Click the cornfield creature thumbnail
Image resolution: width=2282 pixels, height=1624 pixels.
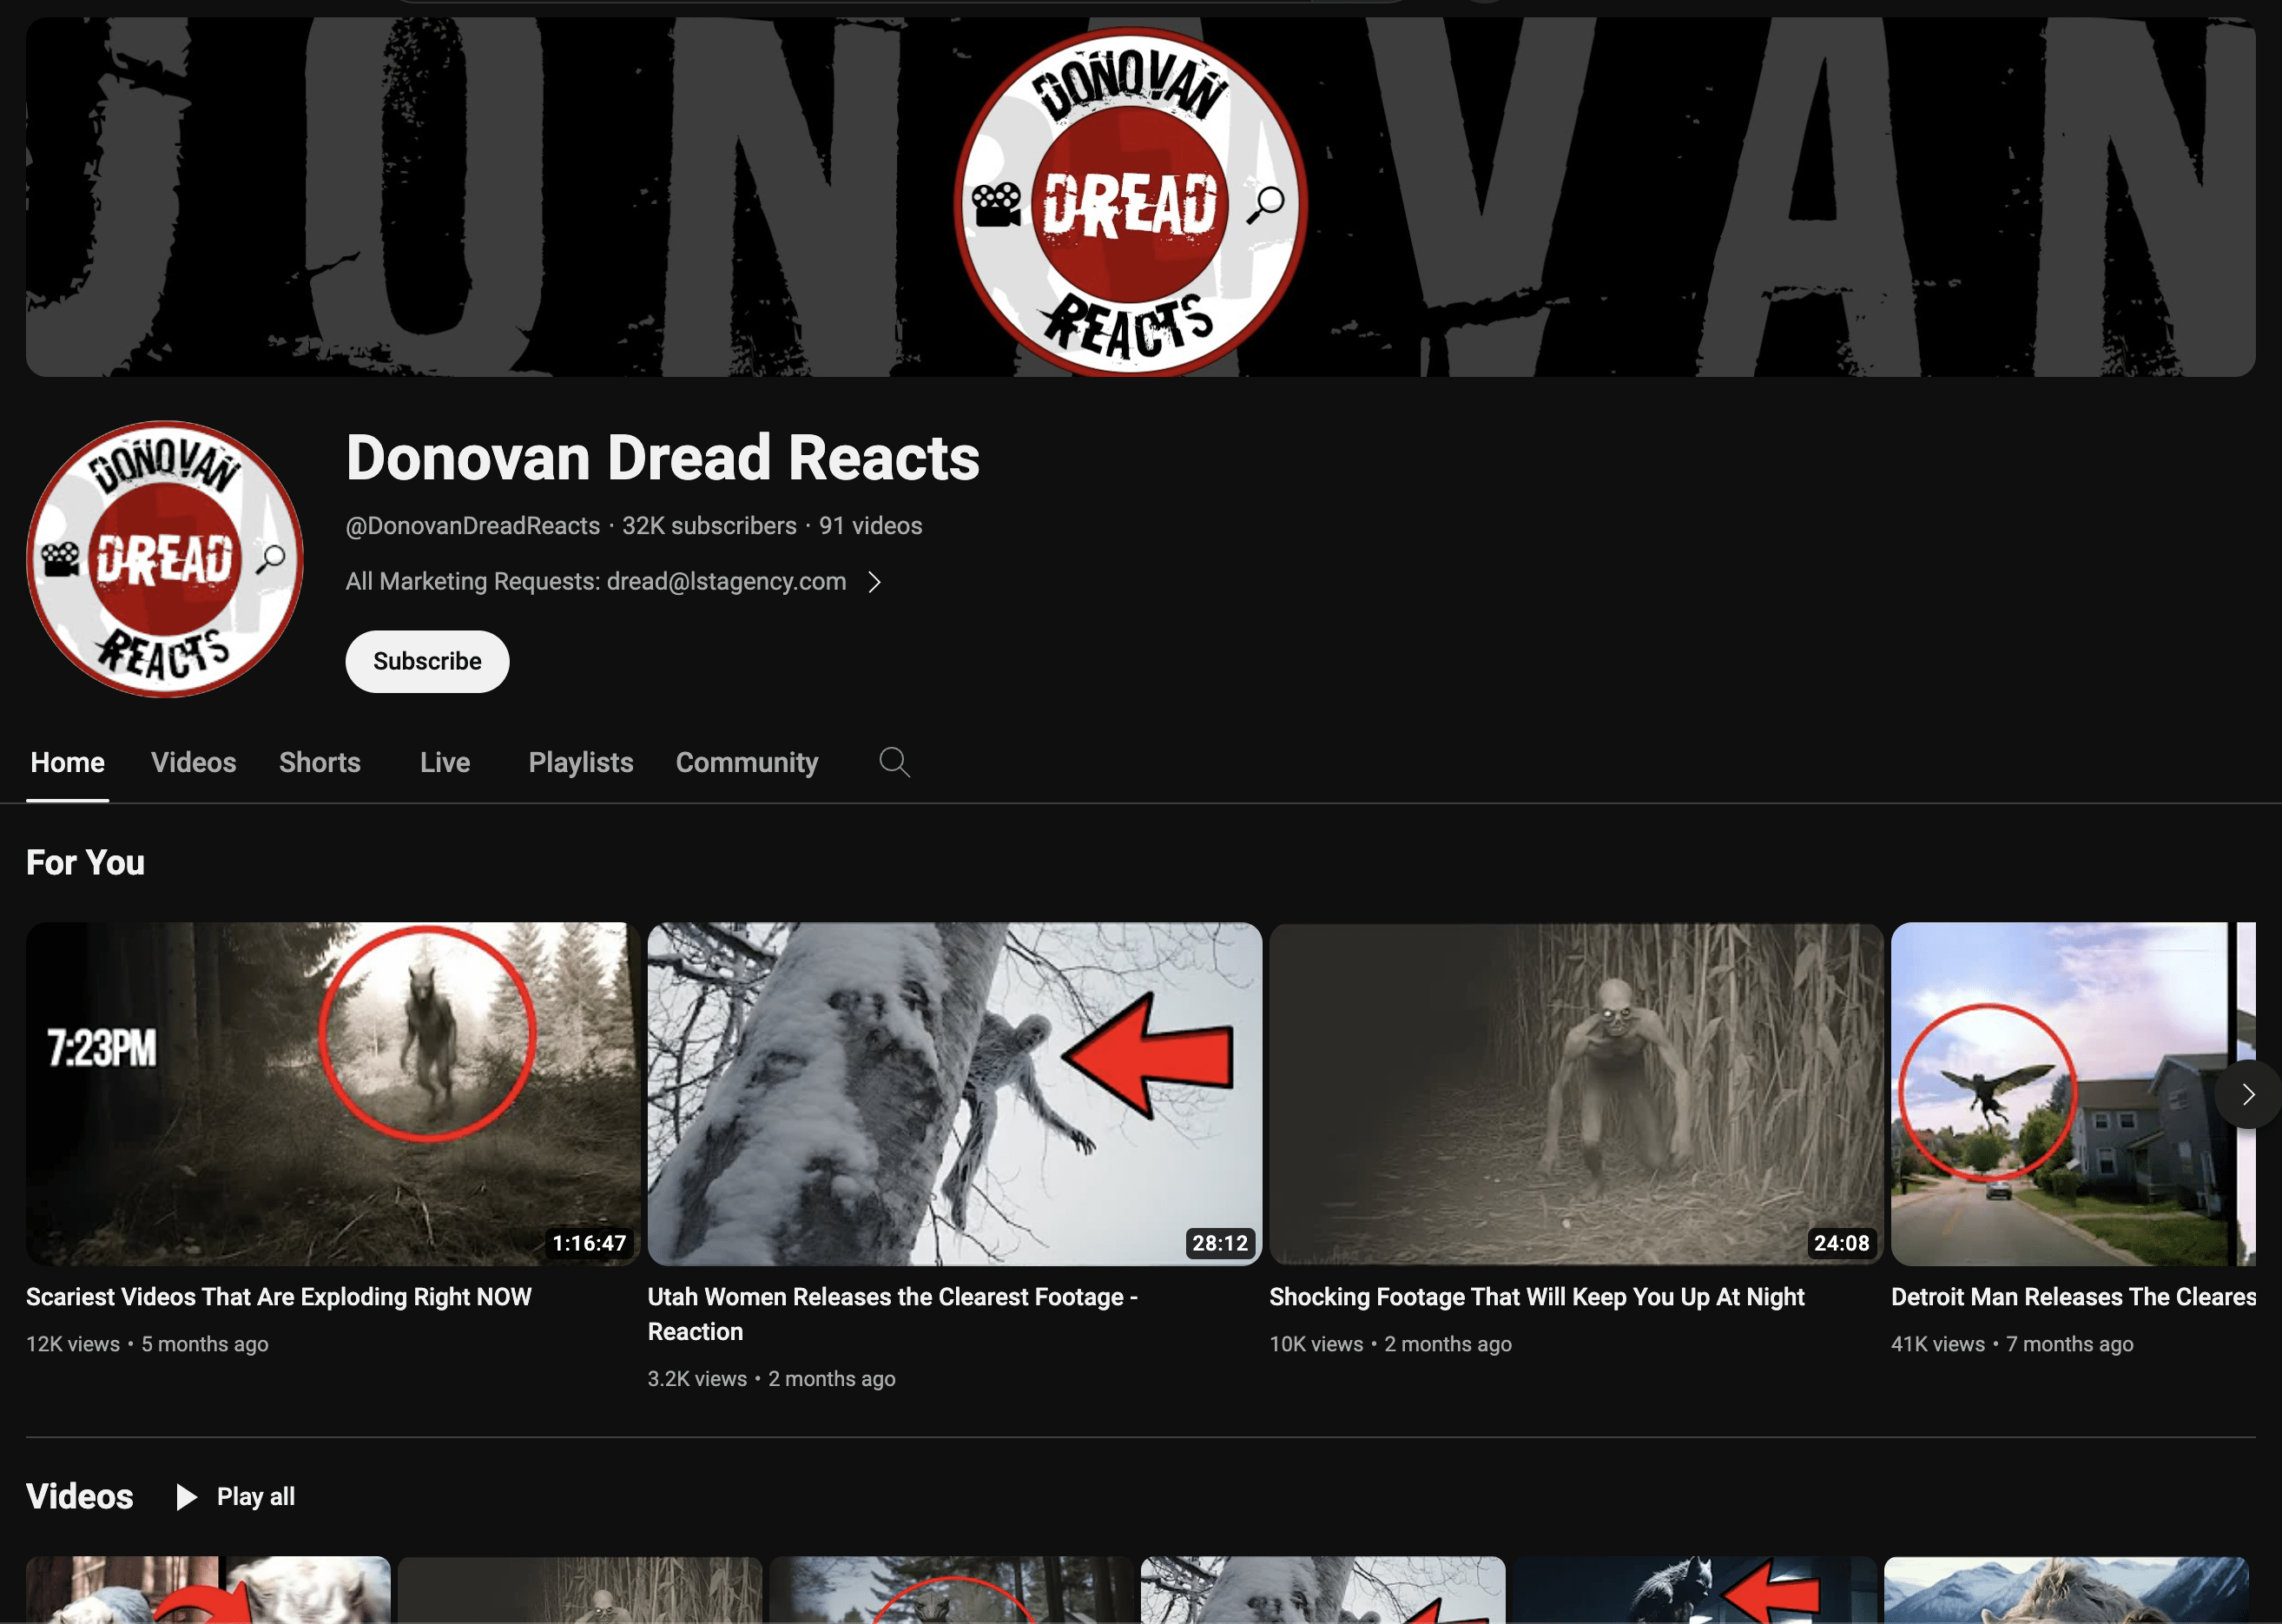[1576, 1093]
